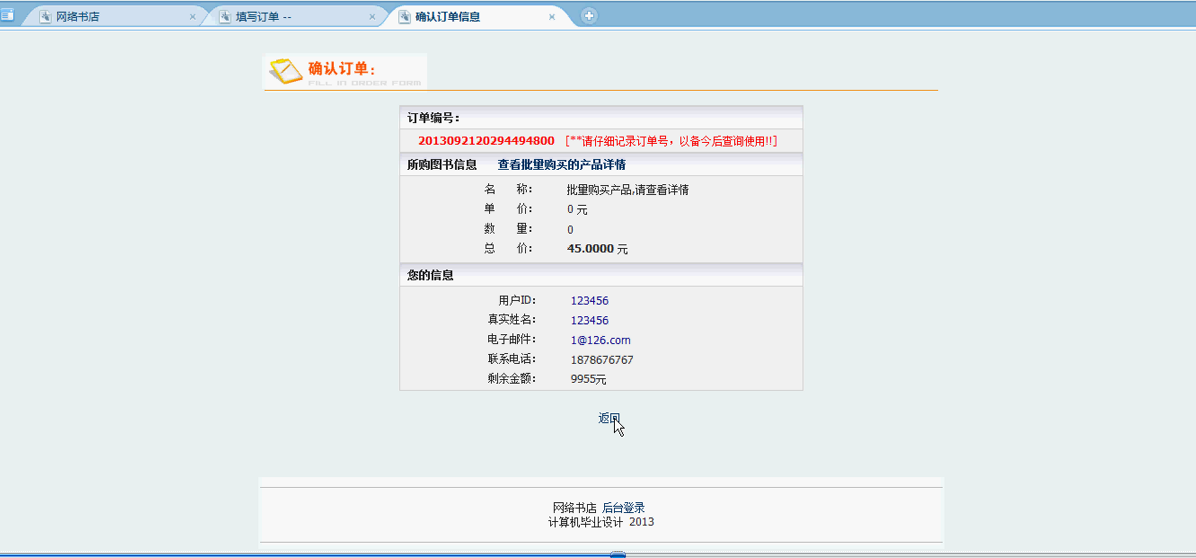1196x558 pixels.
Task: Select the 确认订单信息 tab
Action: click(479, 16)
